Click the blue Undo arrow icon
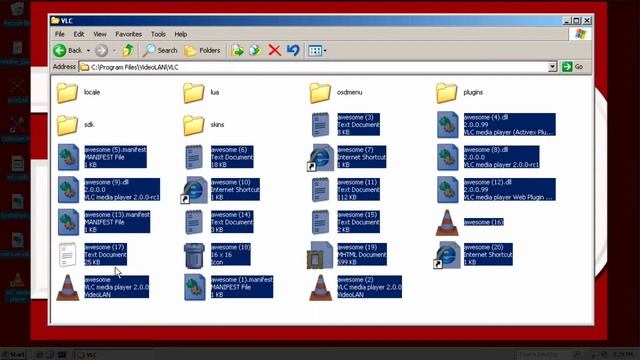640x360 pixels. click(293, 51)
